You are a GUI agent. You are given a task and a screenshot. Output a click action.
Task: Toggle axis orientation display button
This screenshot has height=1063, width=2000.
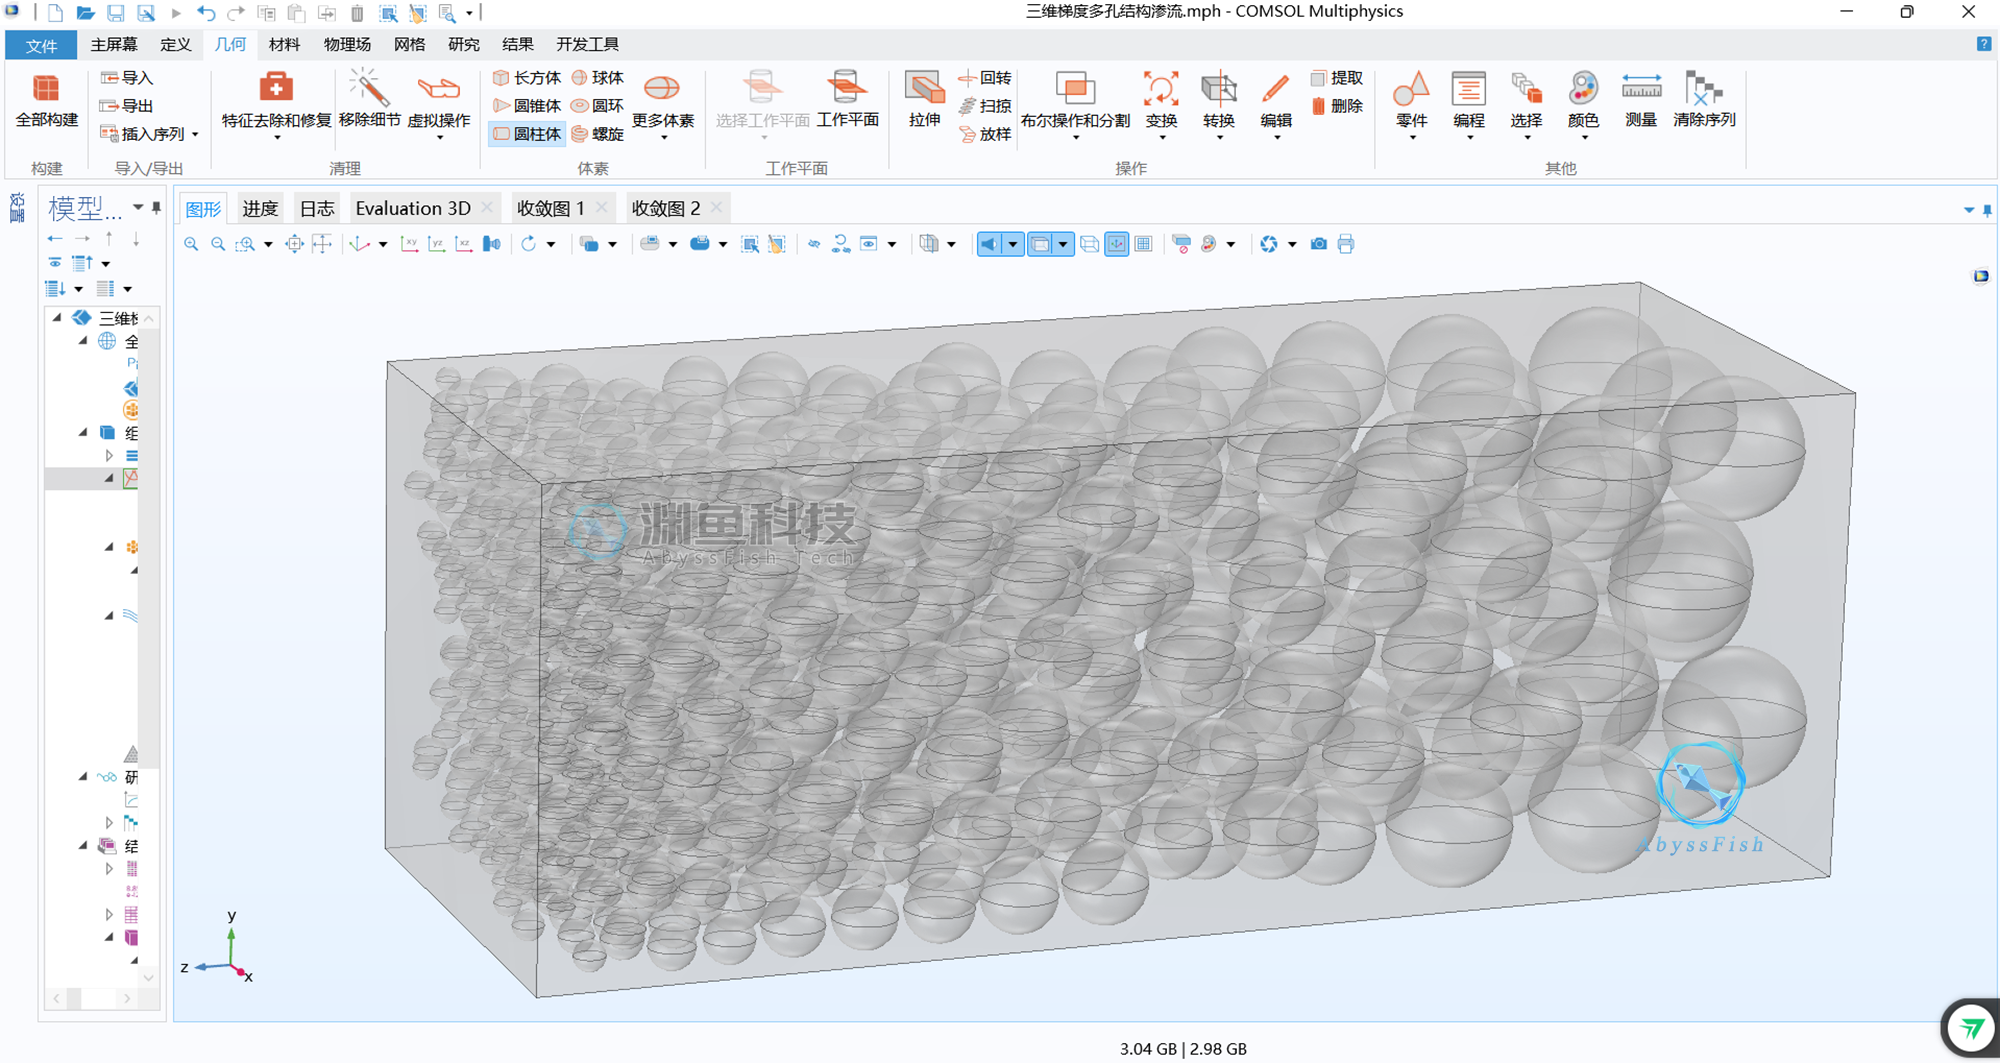1117,244
